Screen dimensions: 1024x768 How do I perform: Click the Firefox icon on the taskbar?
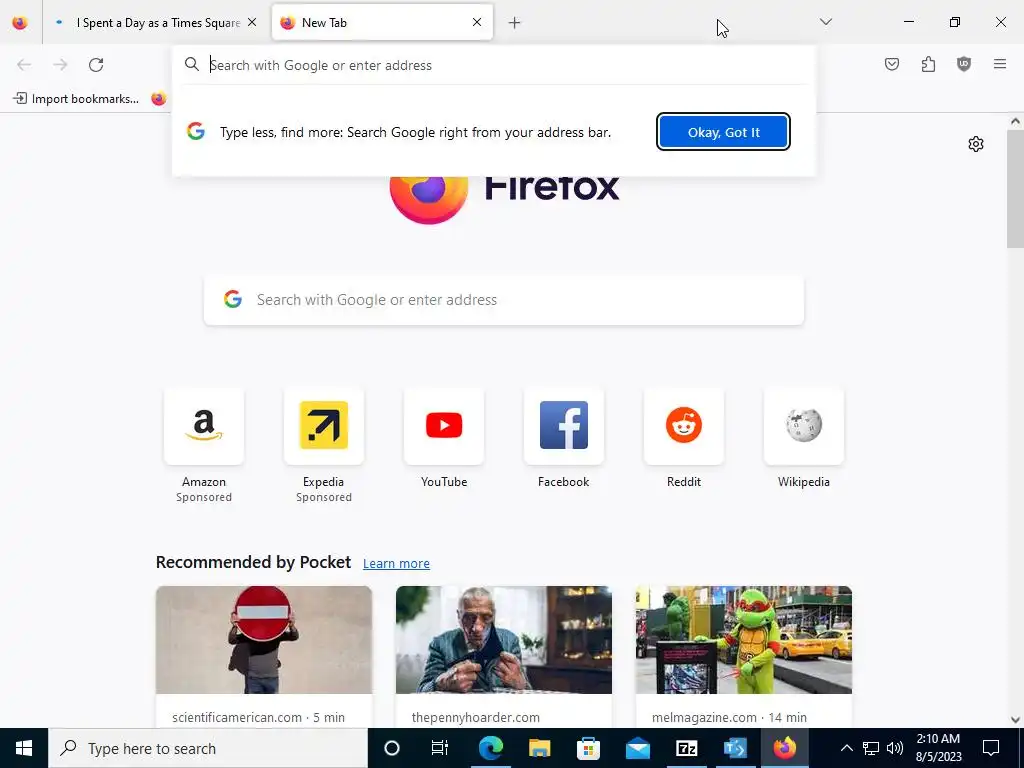(x=784, y=748)
